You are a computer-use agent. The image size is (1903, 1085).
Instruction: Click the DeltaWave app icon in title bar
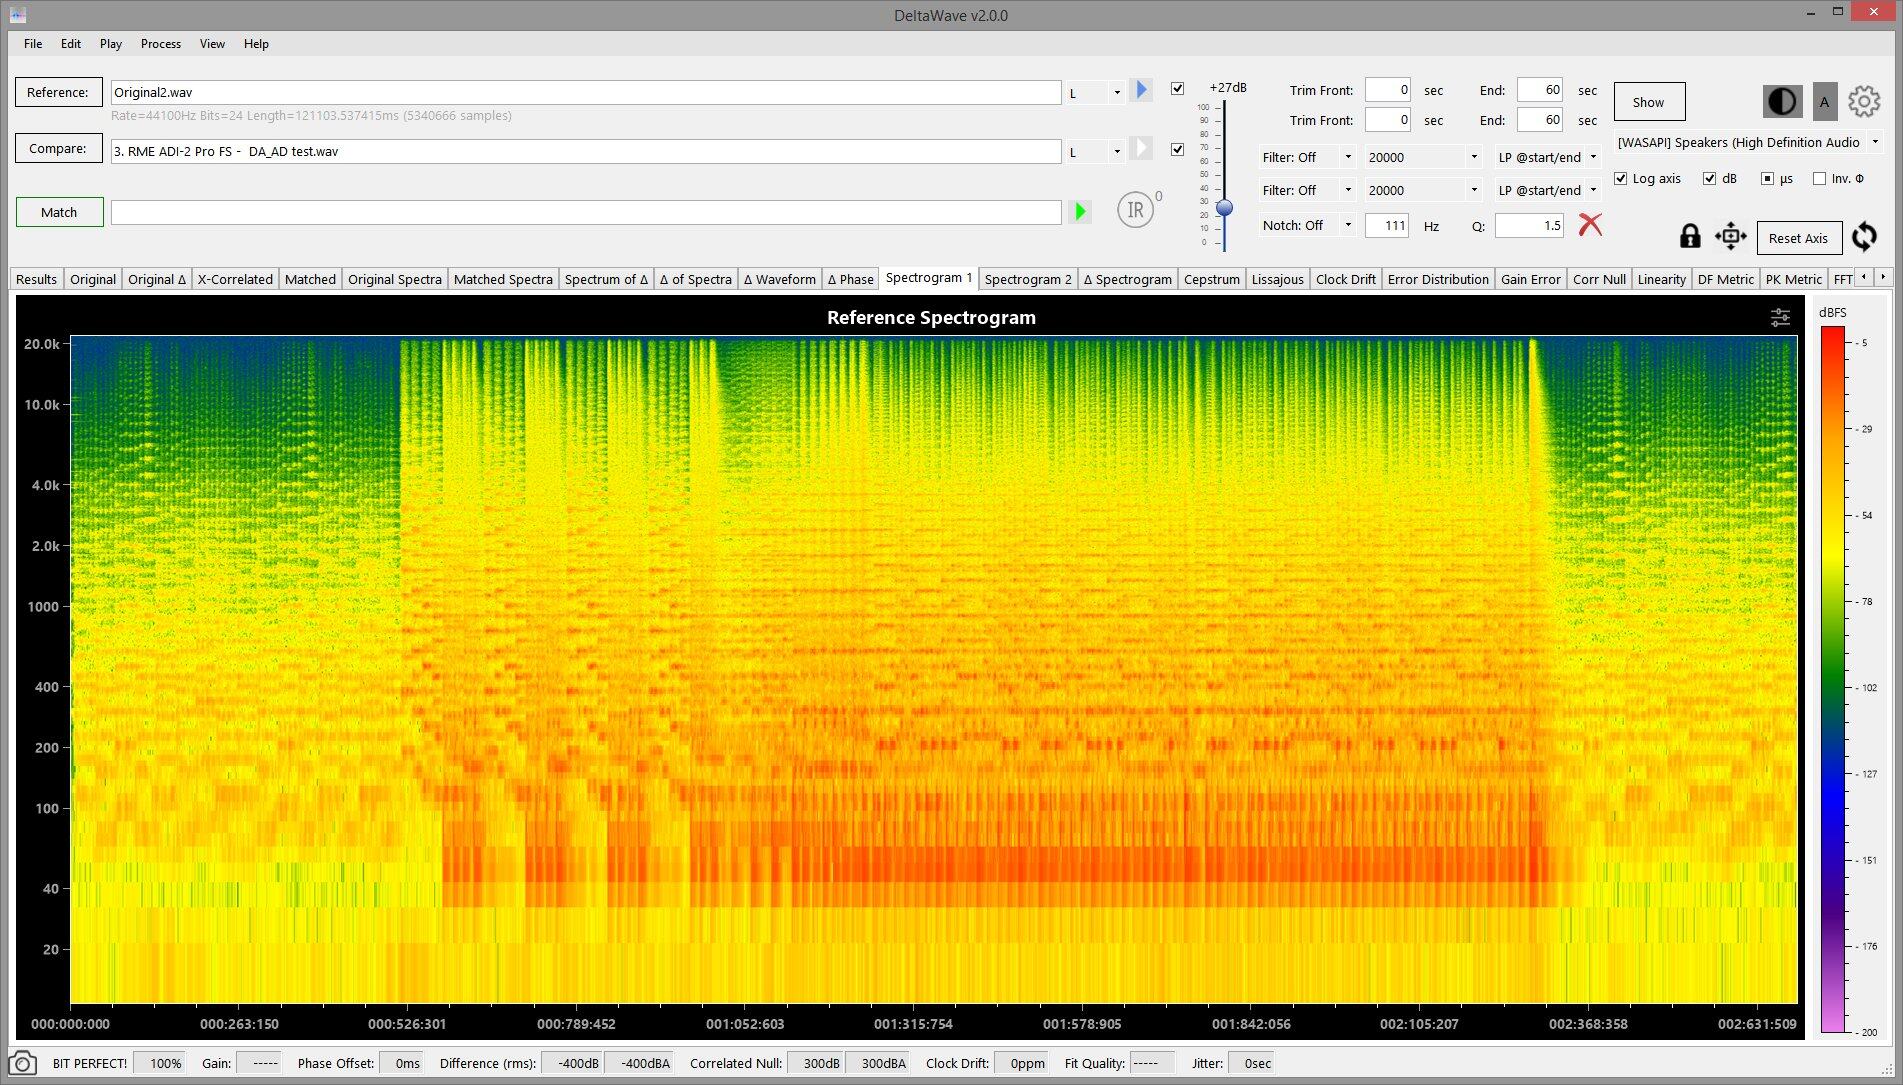pyautogui.click(x=18, y=14)
